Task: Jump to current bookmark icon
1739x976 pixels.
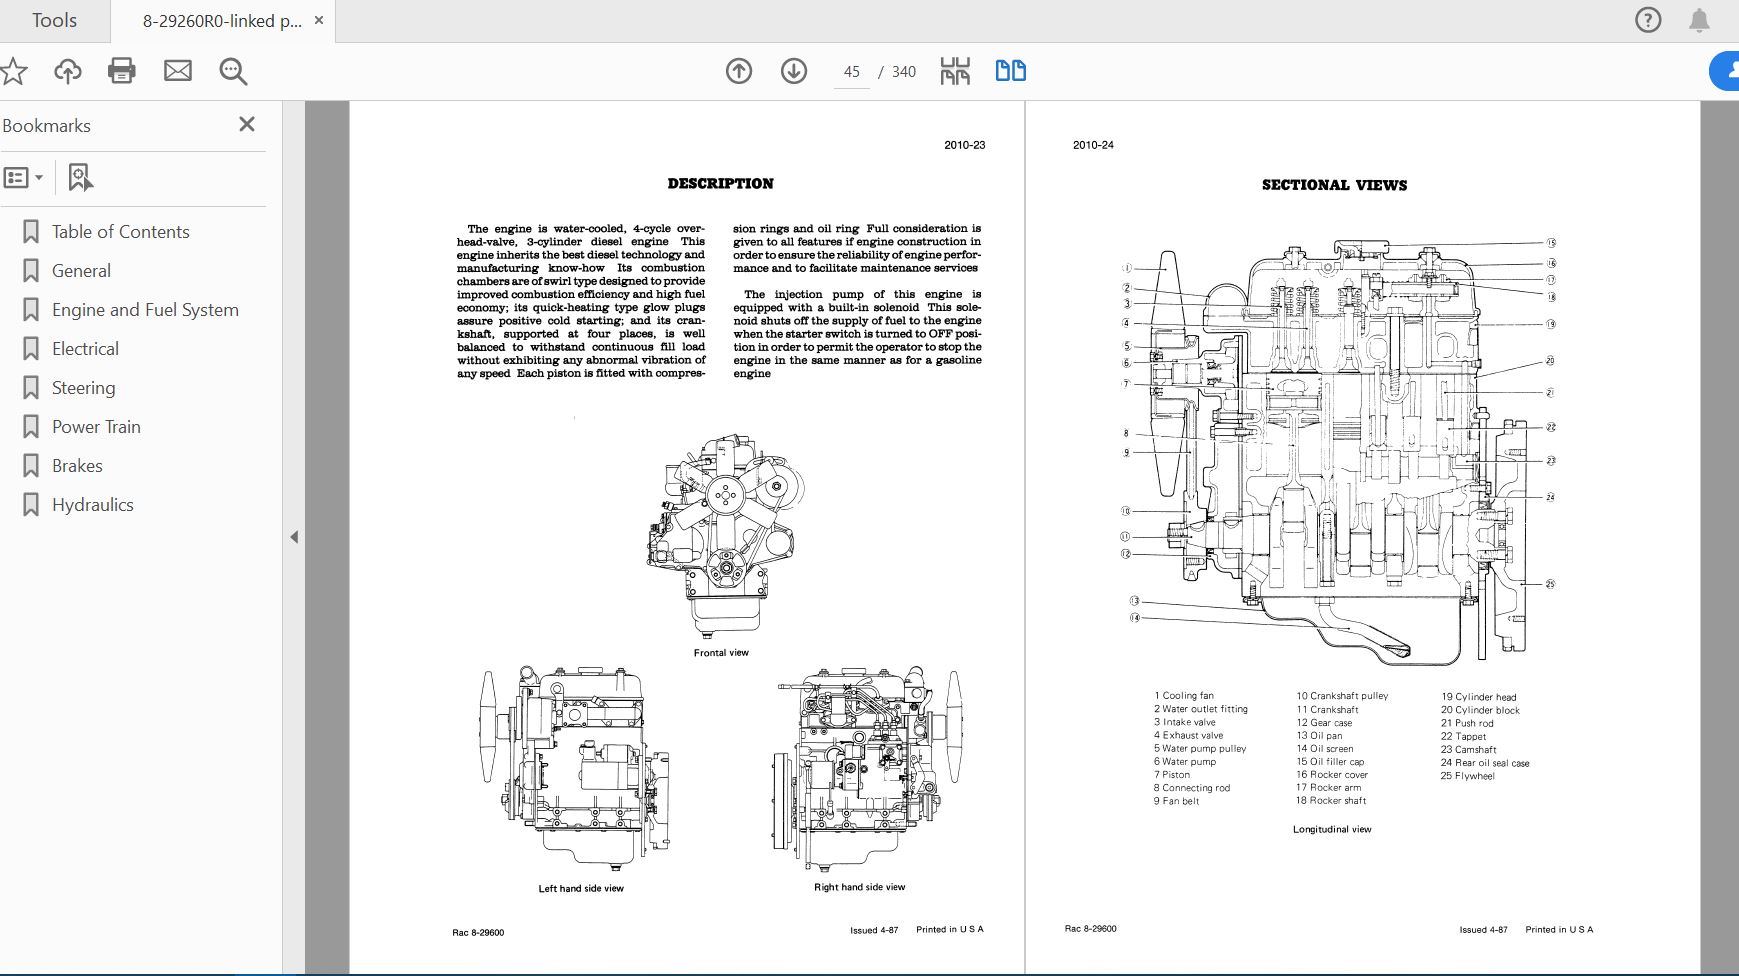Action: pyautogui.click(x=80, y=177)
